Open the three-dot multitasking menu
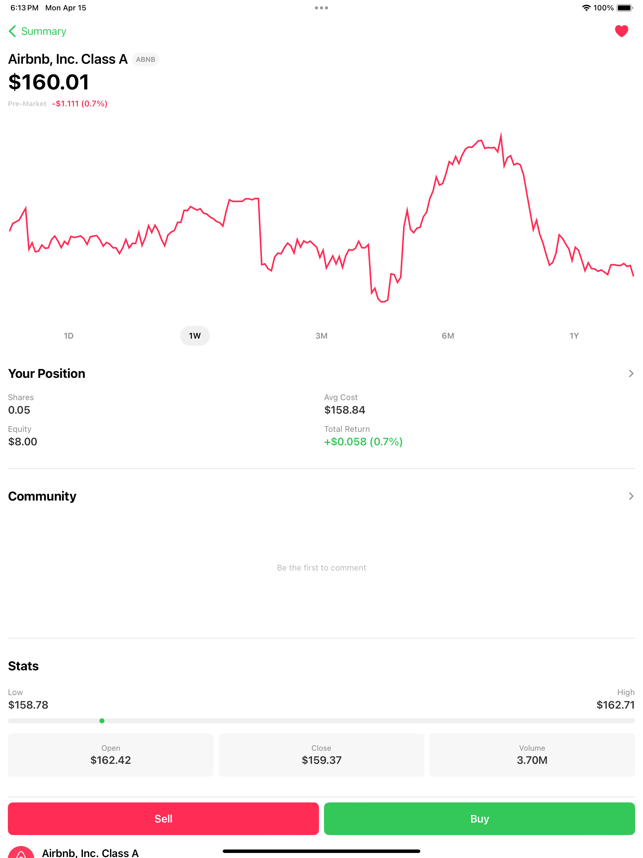 click(321, 8)
